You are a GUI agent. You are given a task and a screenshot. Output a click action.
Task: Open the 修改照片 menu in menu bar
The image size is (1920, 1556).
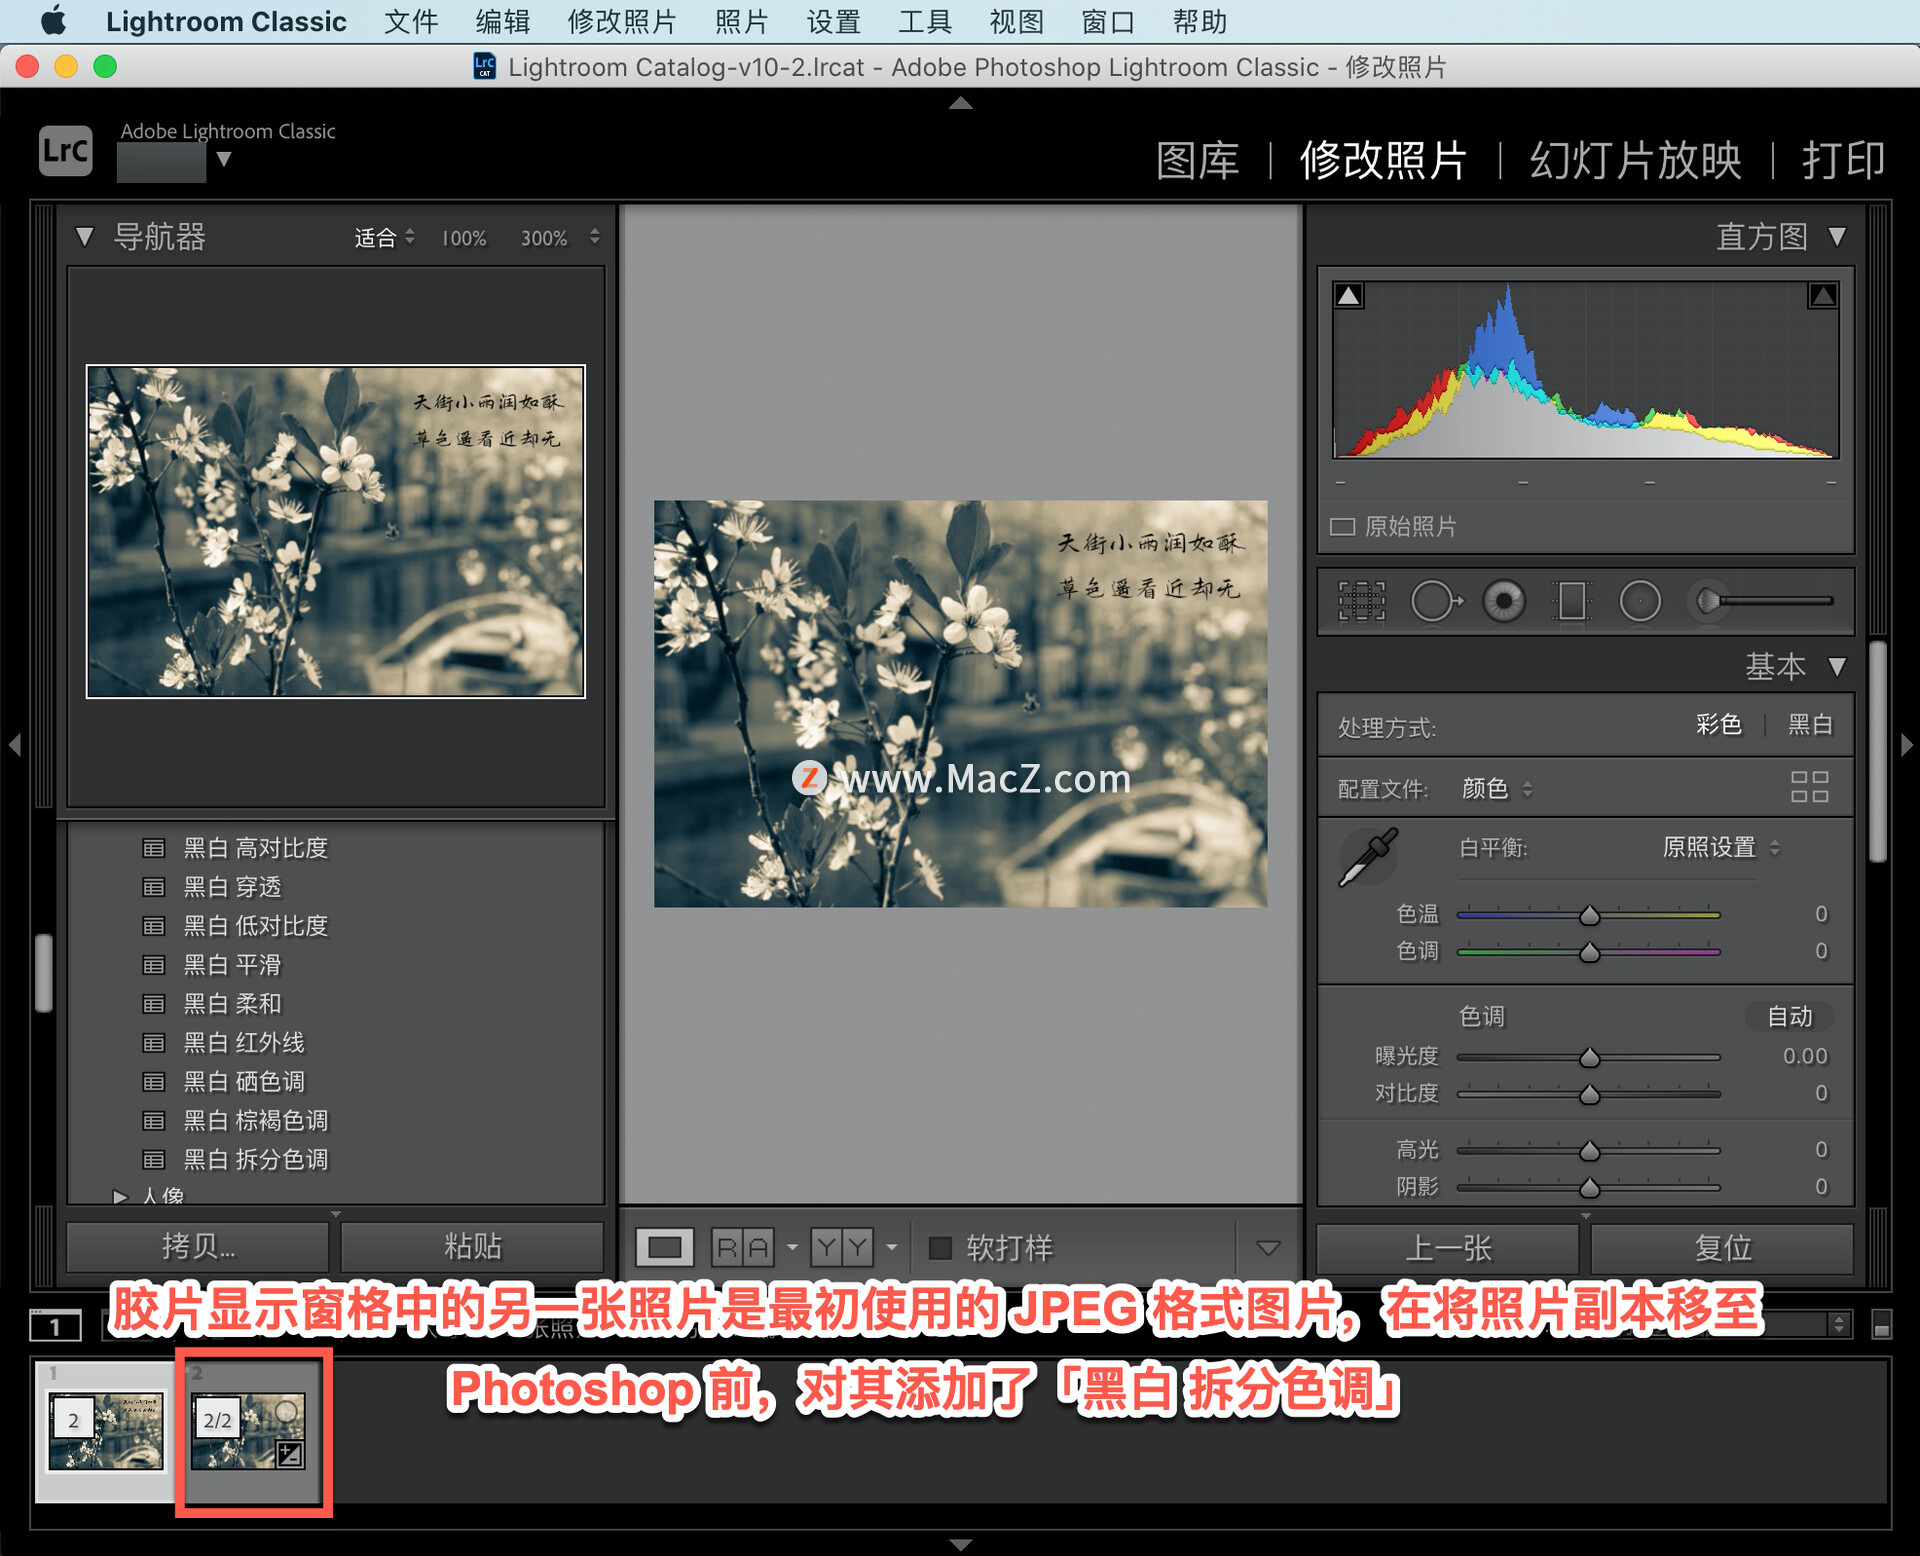621,21
